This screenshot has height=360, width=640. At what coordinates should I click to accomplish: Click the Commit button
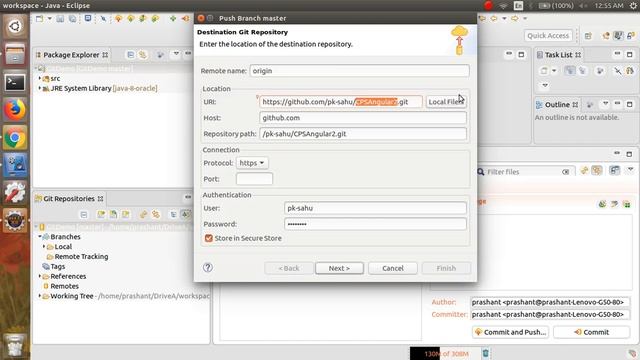coord(591,332)
